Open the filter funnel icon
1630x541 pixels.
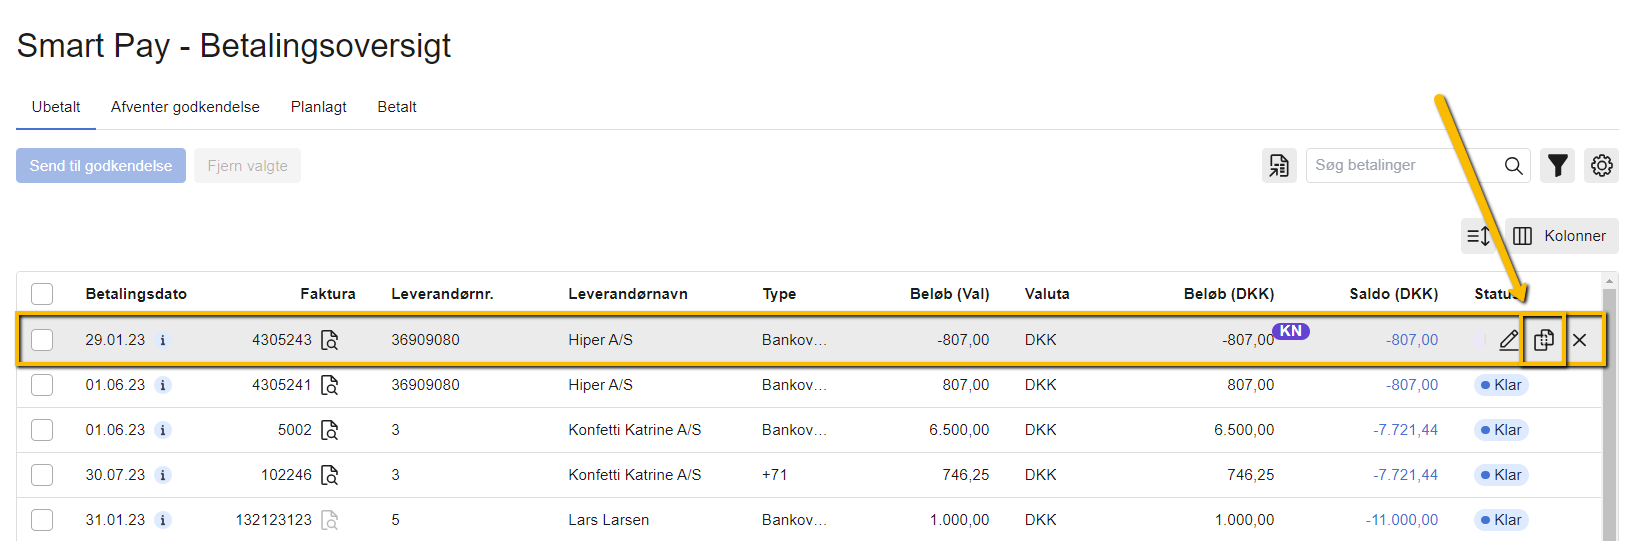[1557, 165]
